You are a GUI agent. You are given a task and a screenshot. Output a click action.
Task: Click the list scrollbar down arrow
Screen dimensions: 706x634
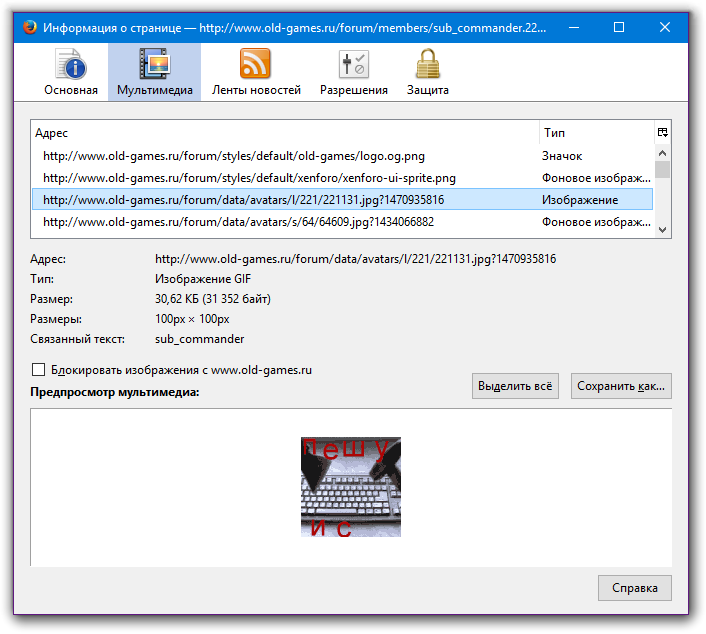(x=662, y=230)
